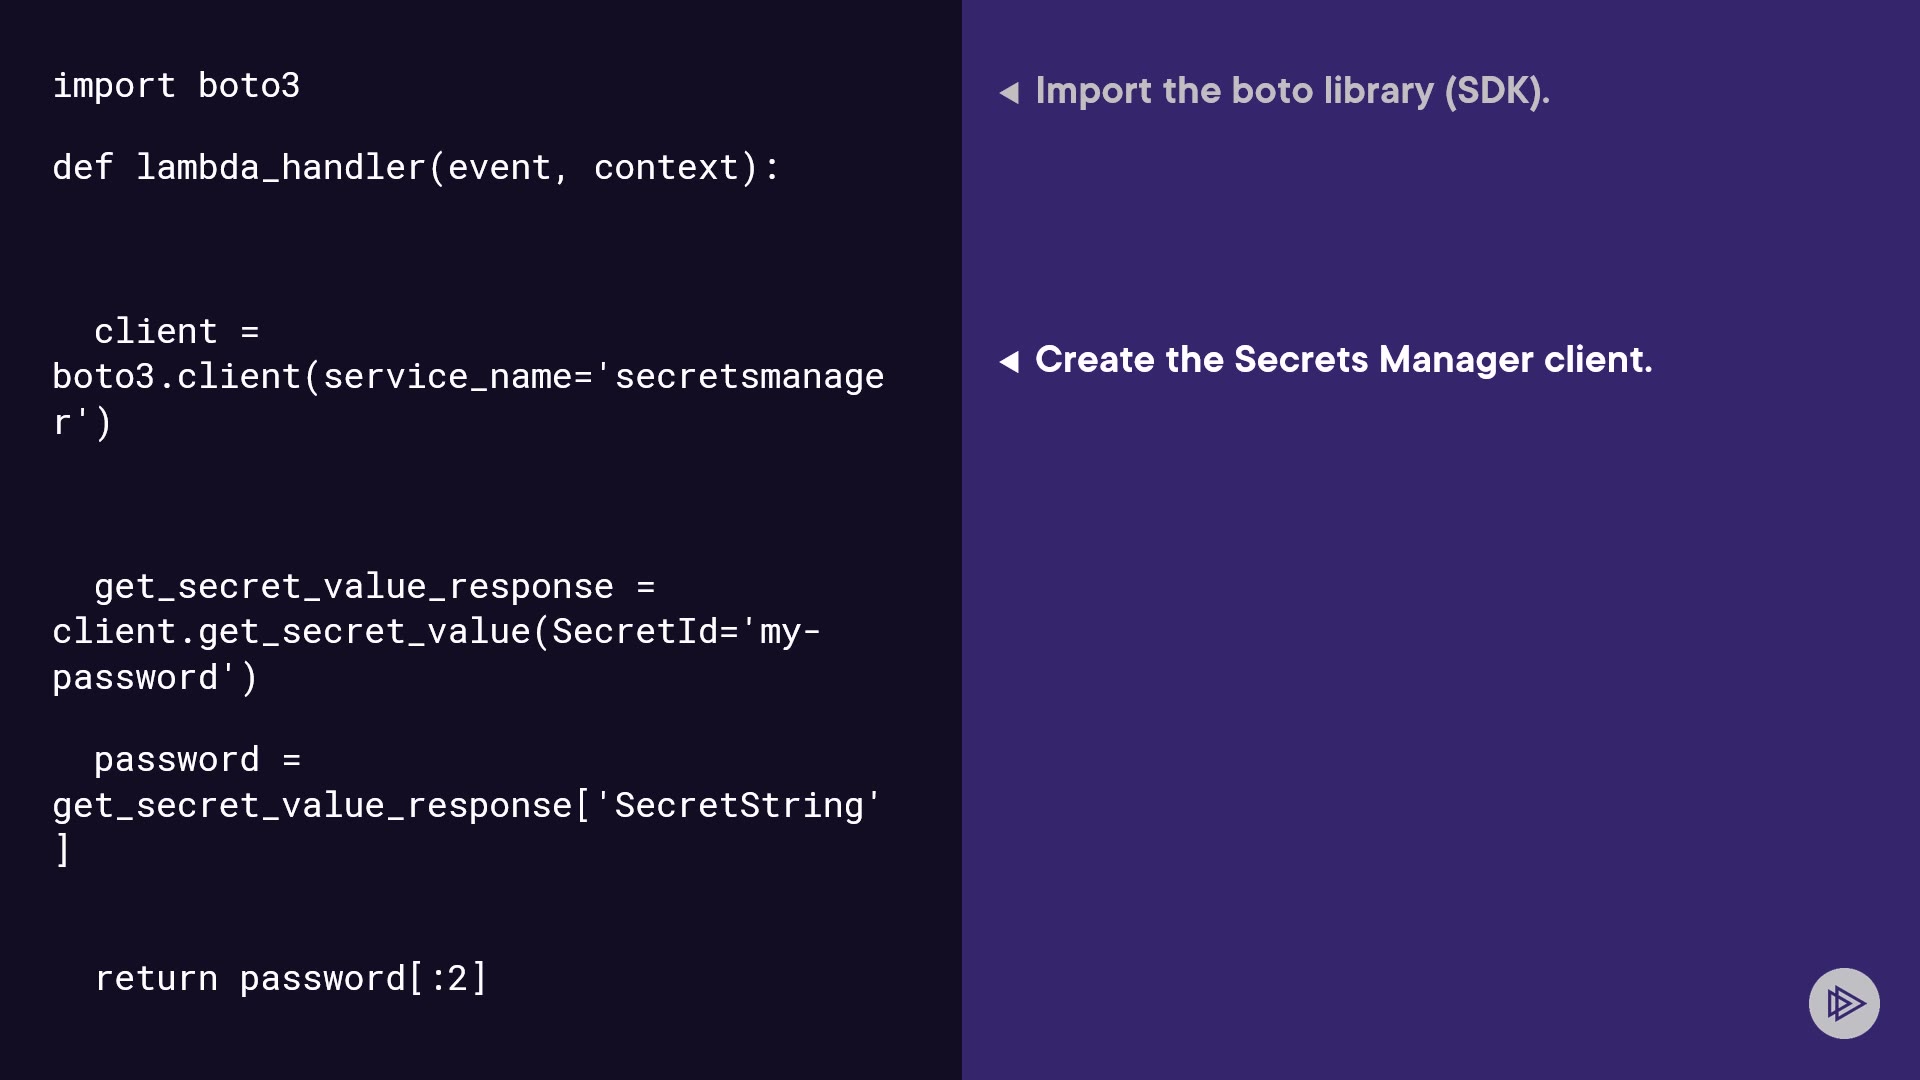
Task: Click the boto3.client(service_name= code line
Action: [x=468, y=377]
